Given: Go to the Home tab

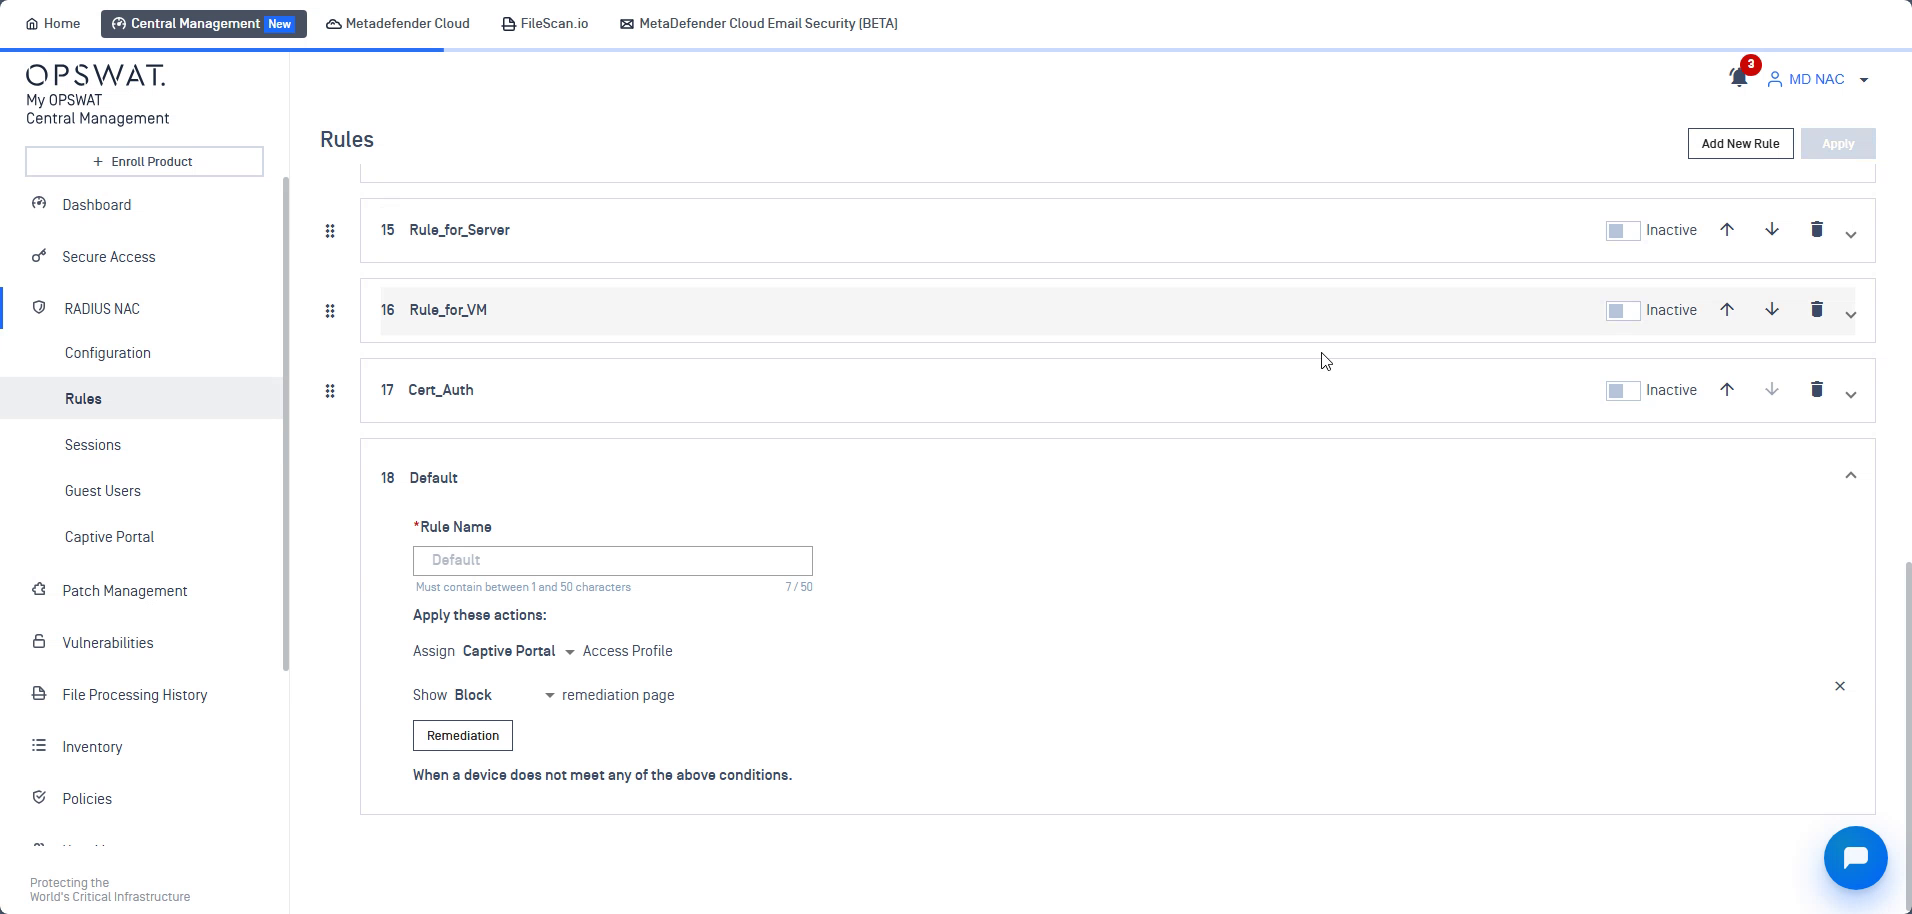Looking at the screenshot, I should pyautogui.click(x=53, y=23).
